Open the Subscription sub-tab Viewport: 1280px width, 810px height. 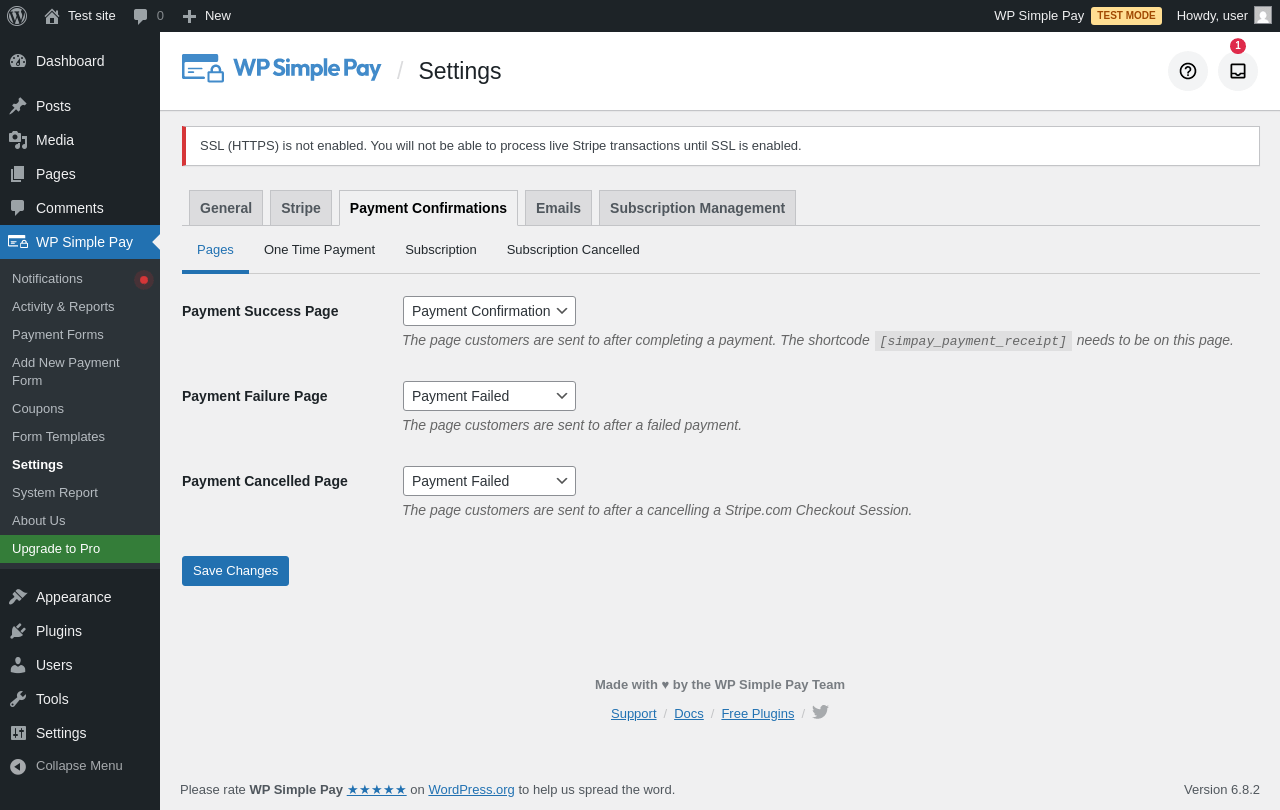(x=441, y=250)
